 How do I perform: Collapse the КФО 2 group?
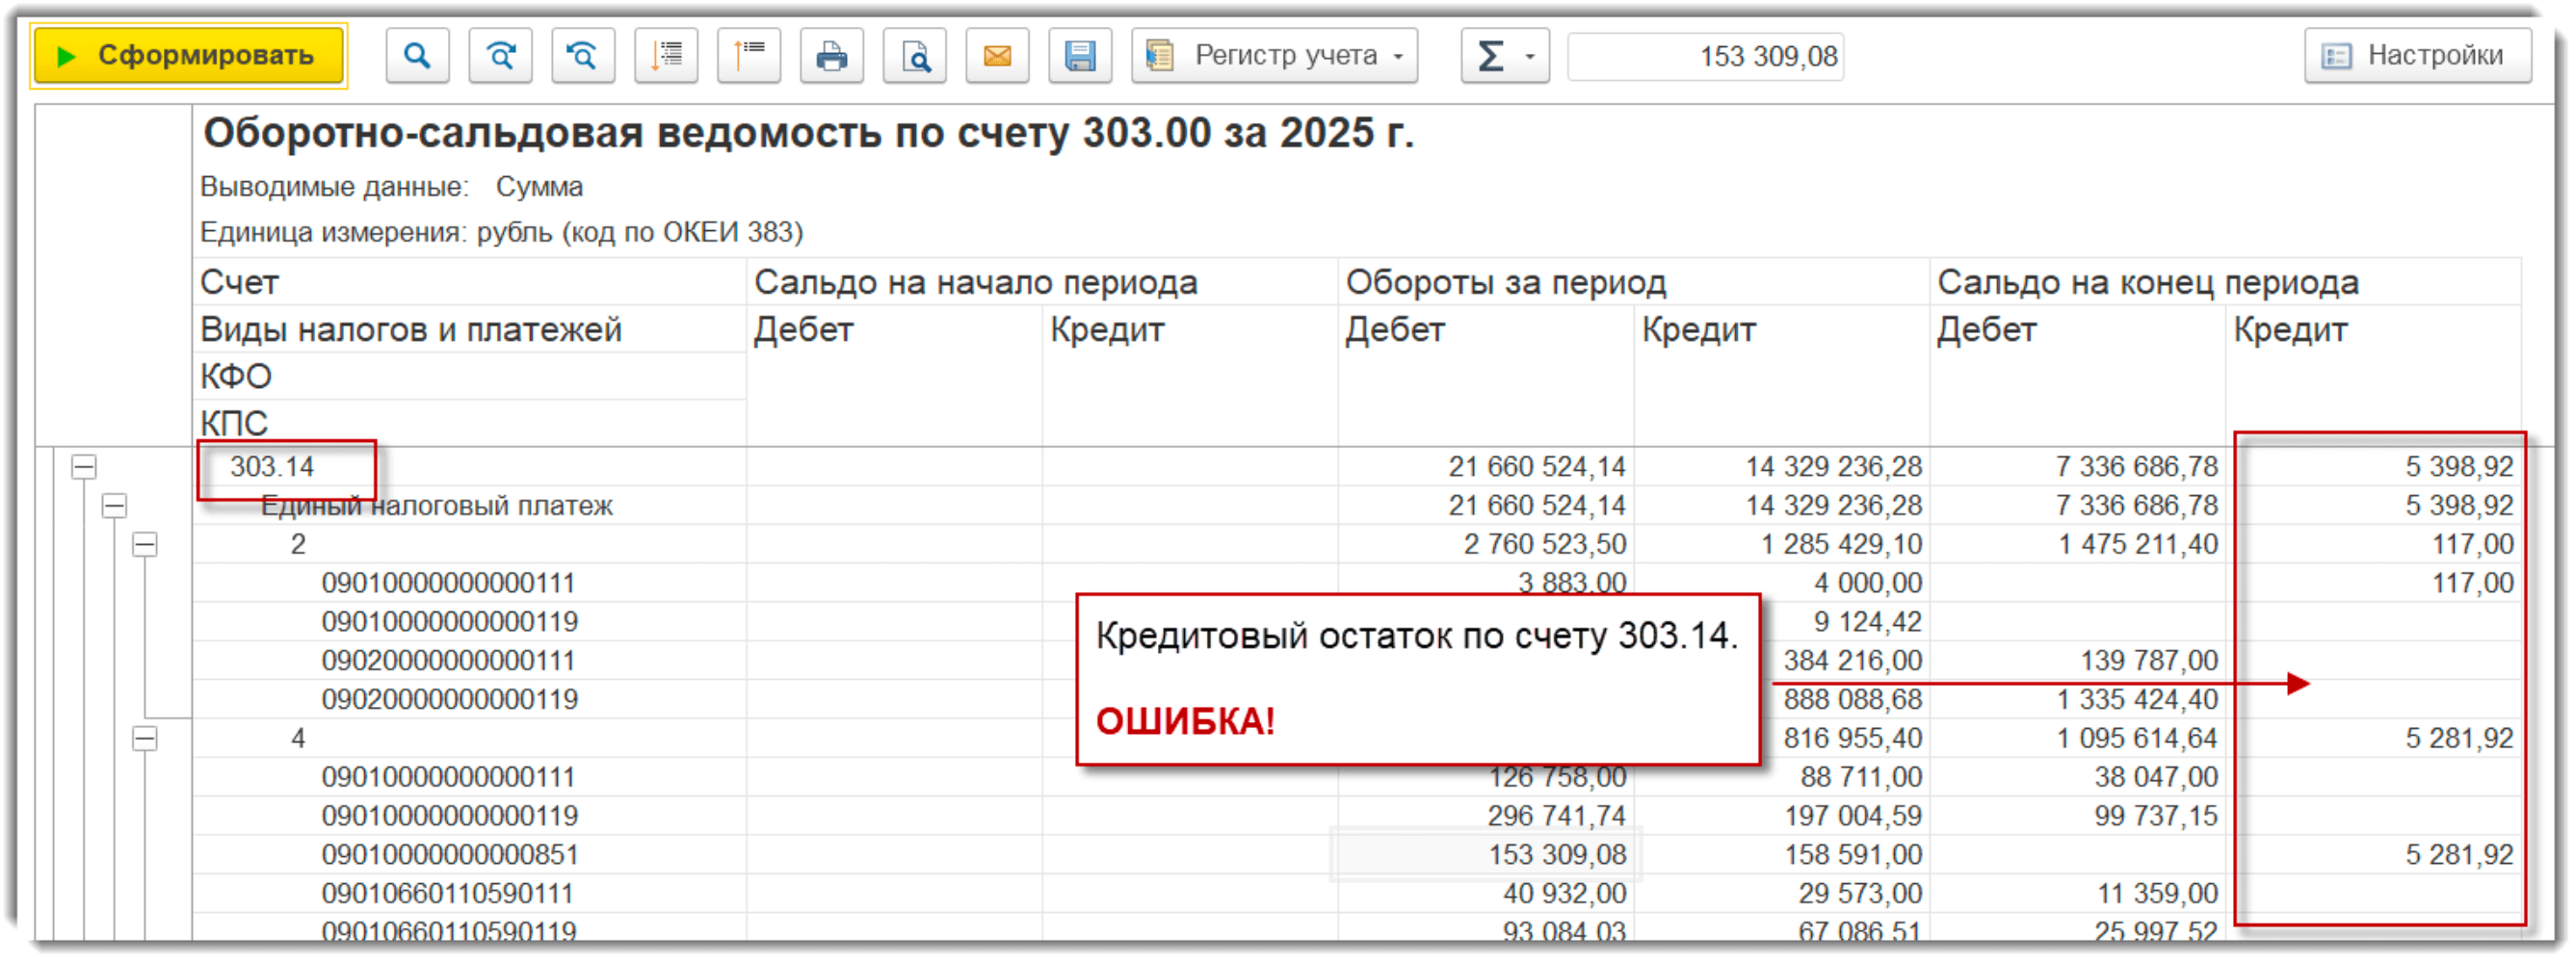tap(145, 545)
